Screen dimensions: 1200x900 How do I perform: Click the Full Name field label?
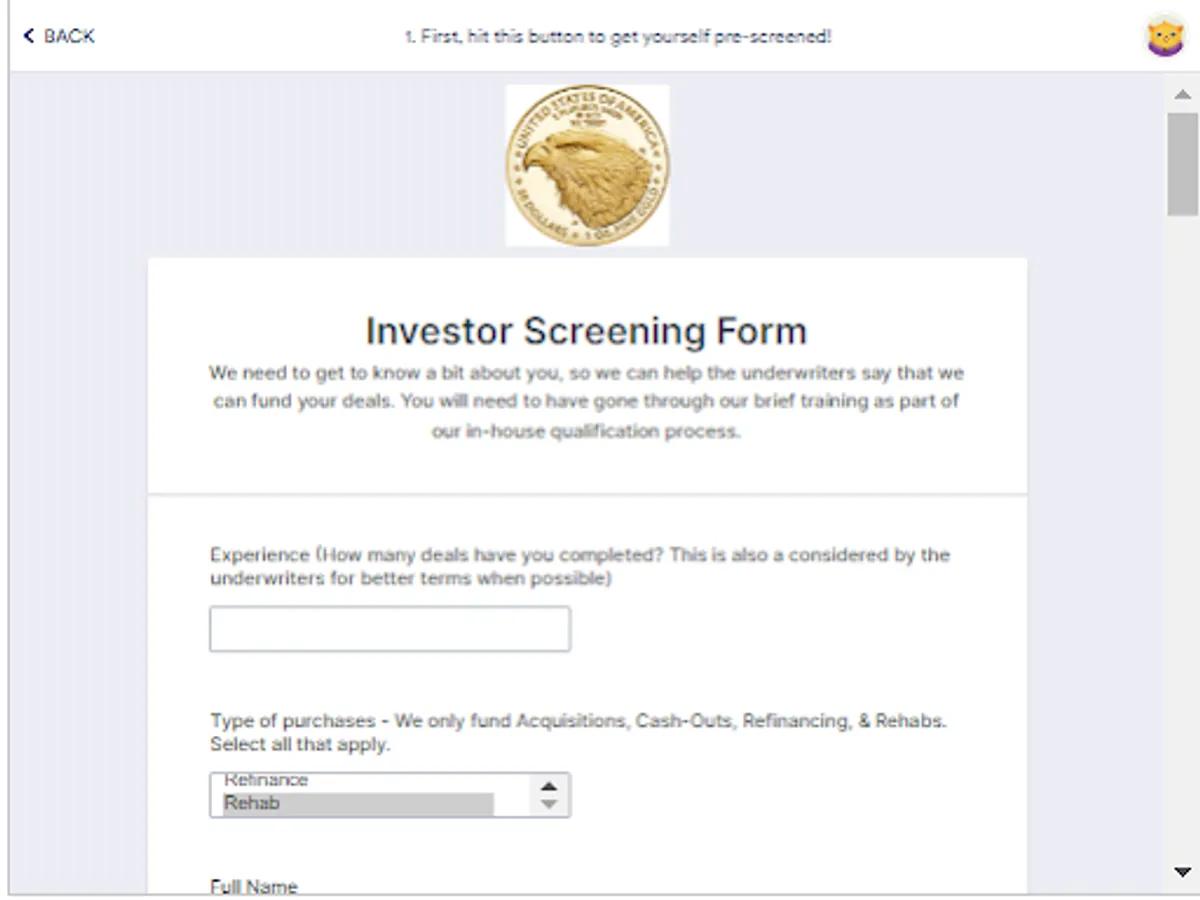click(x=254, y=886)
